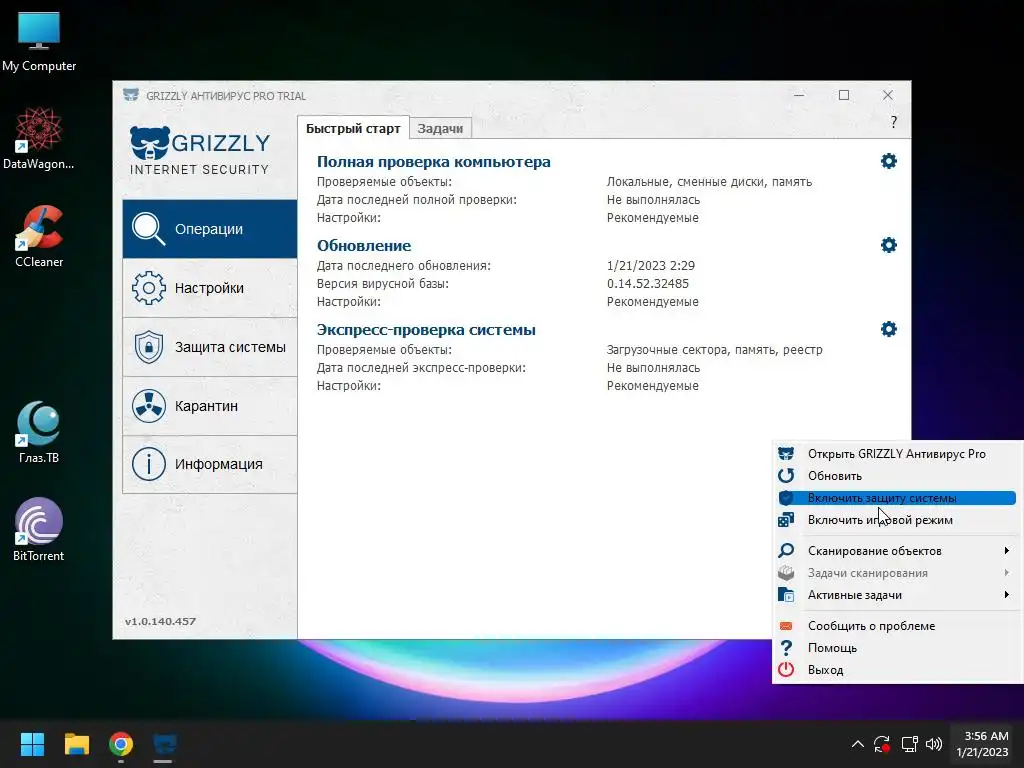Viewport: 1024px width, 768px height.
Task: Open File Explorer from taskbar
Action: pyautogui.click(x=76, y=744)
